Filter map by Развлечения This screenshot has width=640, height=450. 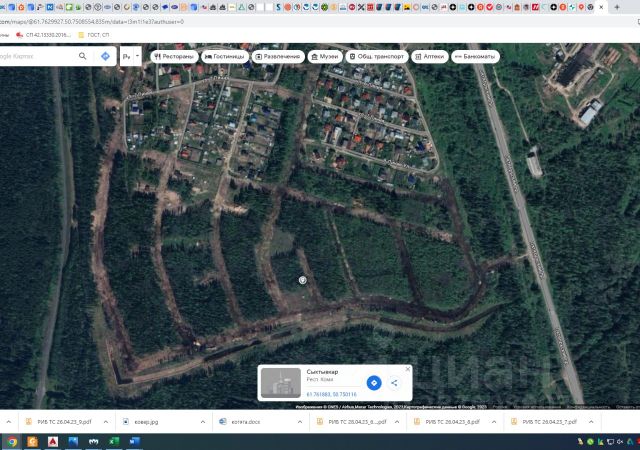coord(278,56)
